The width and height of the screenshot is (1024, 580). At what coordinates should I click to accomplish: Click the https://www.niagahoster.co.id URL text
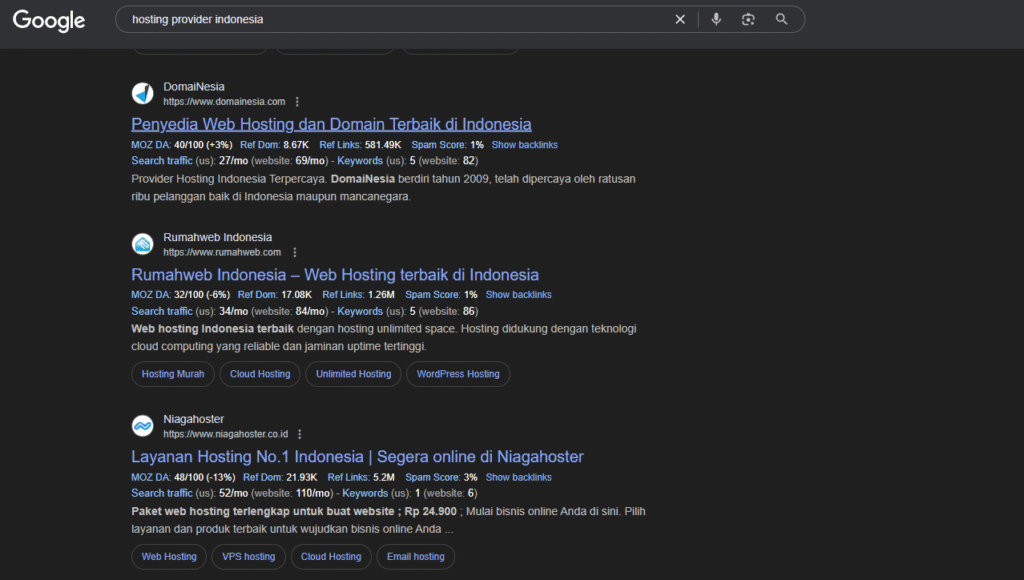(225, 434)
